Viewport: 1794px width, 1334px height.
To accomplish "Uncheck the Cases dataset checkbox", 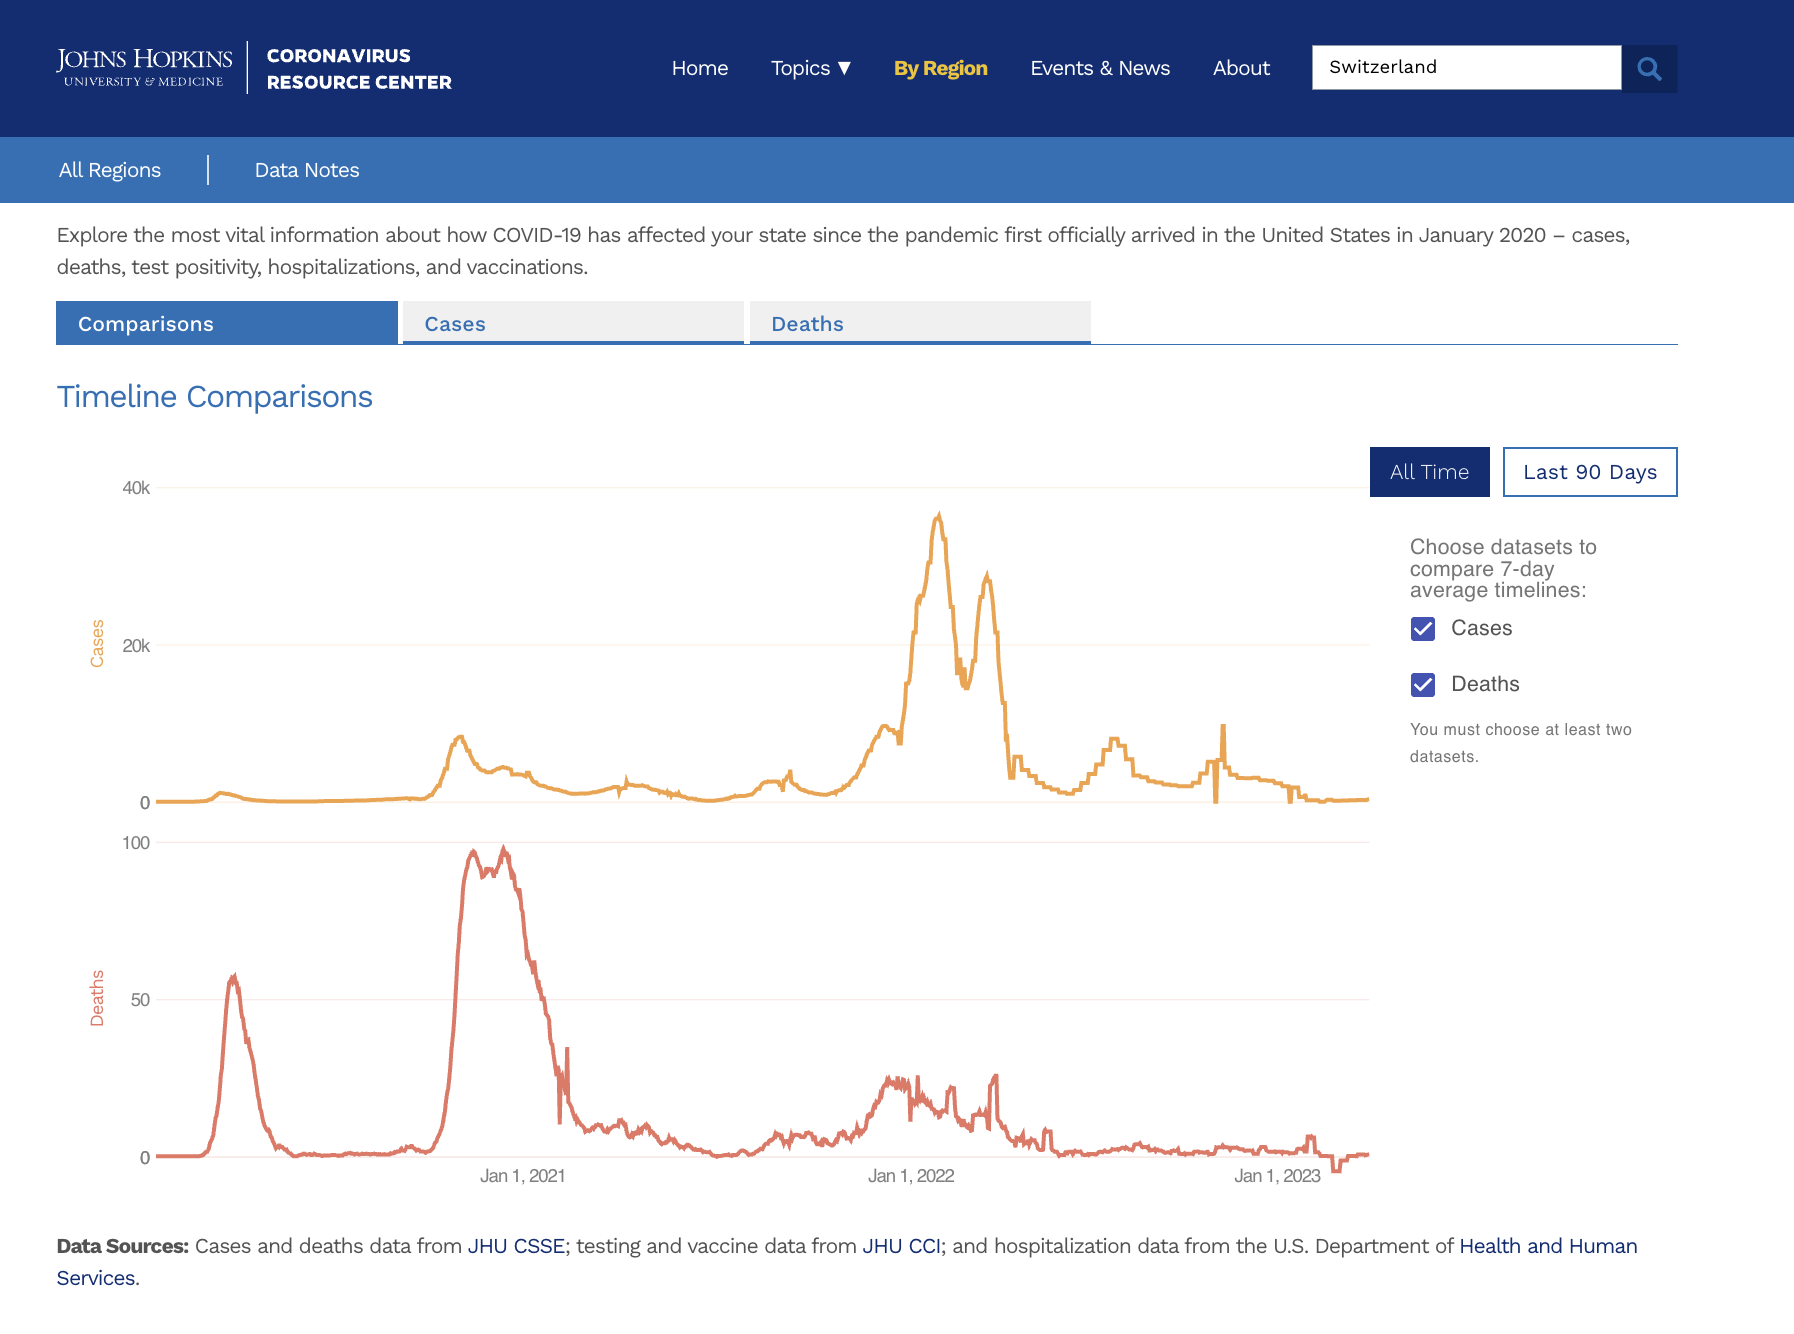I will [1422, 628].
